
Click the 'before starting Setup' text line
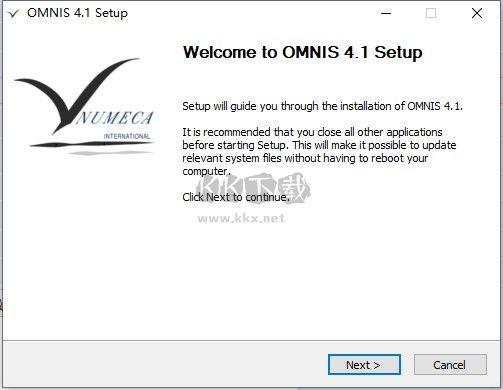click(319, 145)
